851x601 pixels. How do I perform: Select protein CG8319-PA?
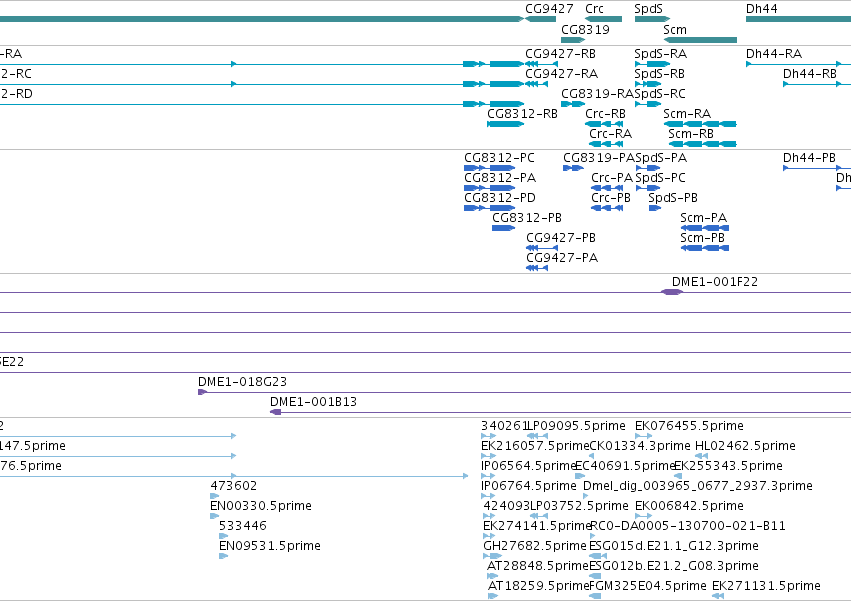599,158
